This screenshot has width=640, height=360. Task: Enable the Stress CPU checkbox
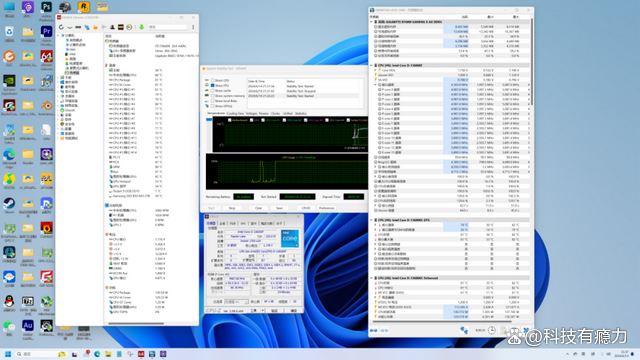click(x=213, y=80)
